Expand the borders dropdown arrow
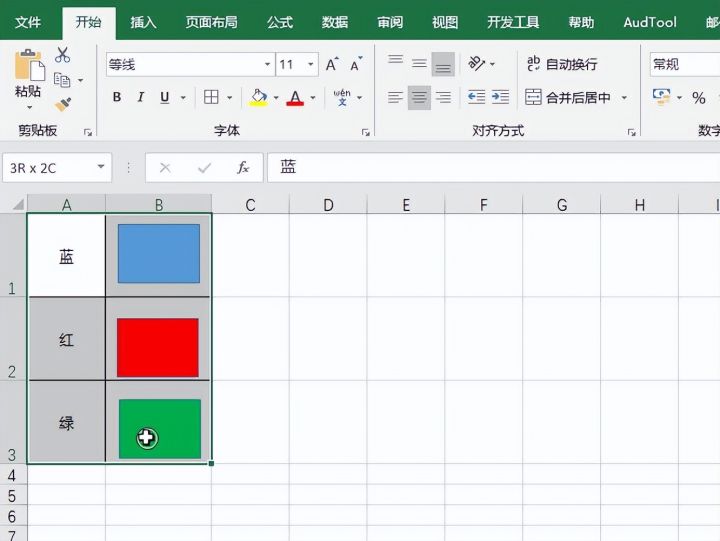Screen dimensions: 720x541 pos(230,97)
